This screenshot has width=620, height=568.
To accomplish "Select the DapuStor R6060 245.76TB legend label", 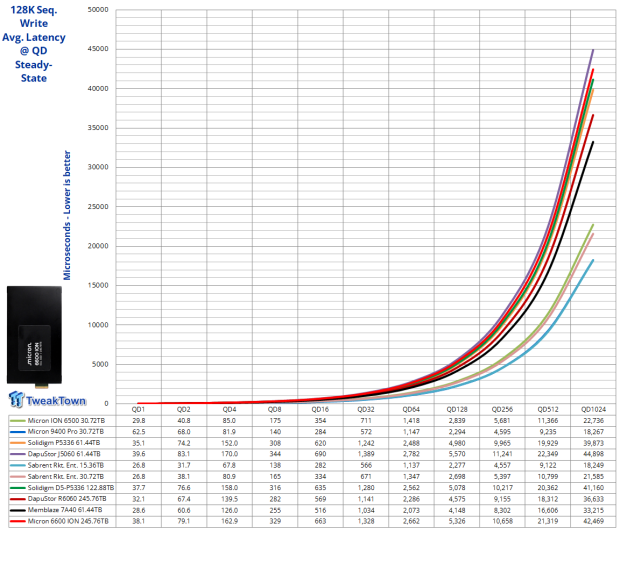I will pyautogui.click(x=67, y=499).
